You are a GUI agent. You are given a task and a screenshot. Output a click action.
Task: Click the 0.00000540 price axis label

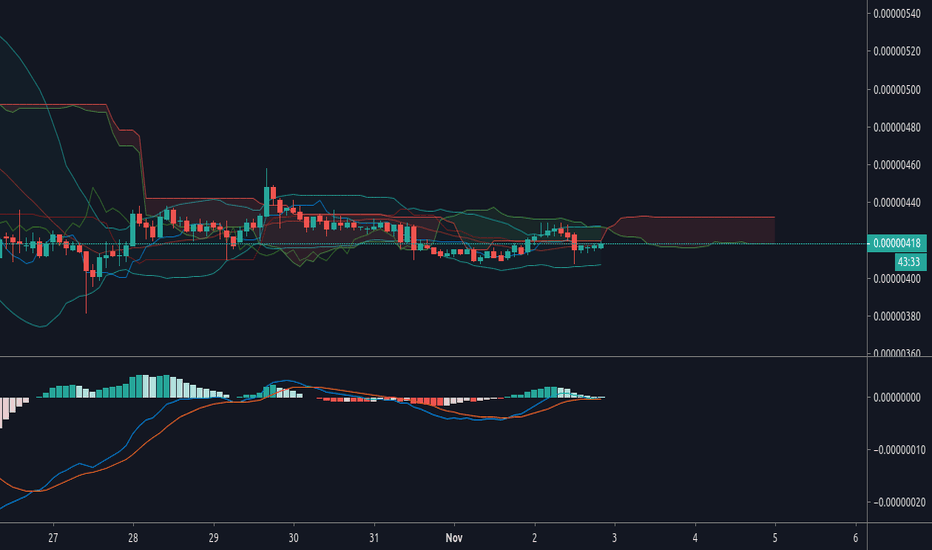click(897, 13)
